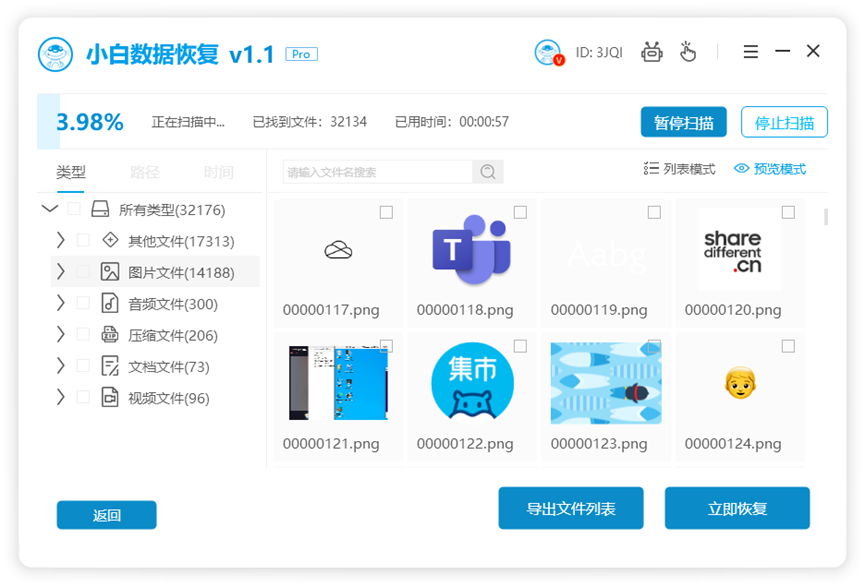Screen dimensions: 865x587
Task: Click the user avatar with V badge
Action: click(549, 52)
